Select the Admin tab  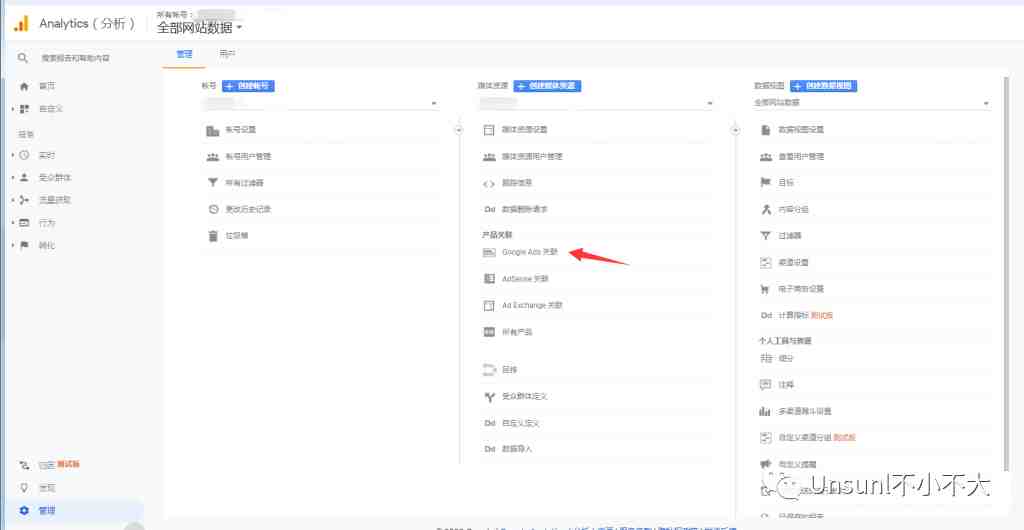[185, 54]
